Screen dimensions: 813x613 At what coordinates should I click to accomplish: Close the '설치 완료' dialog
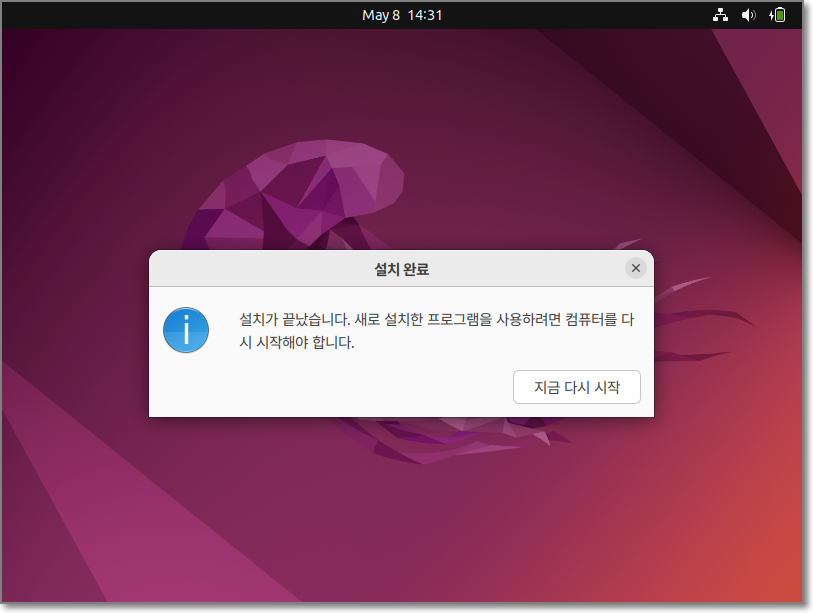click(x=636, y=268)
